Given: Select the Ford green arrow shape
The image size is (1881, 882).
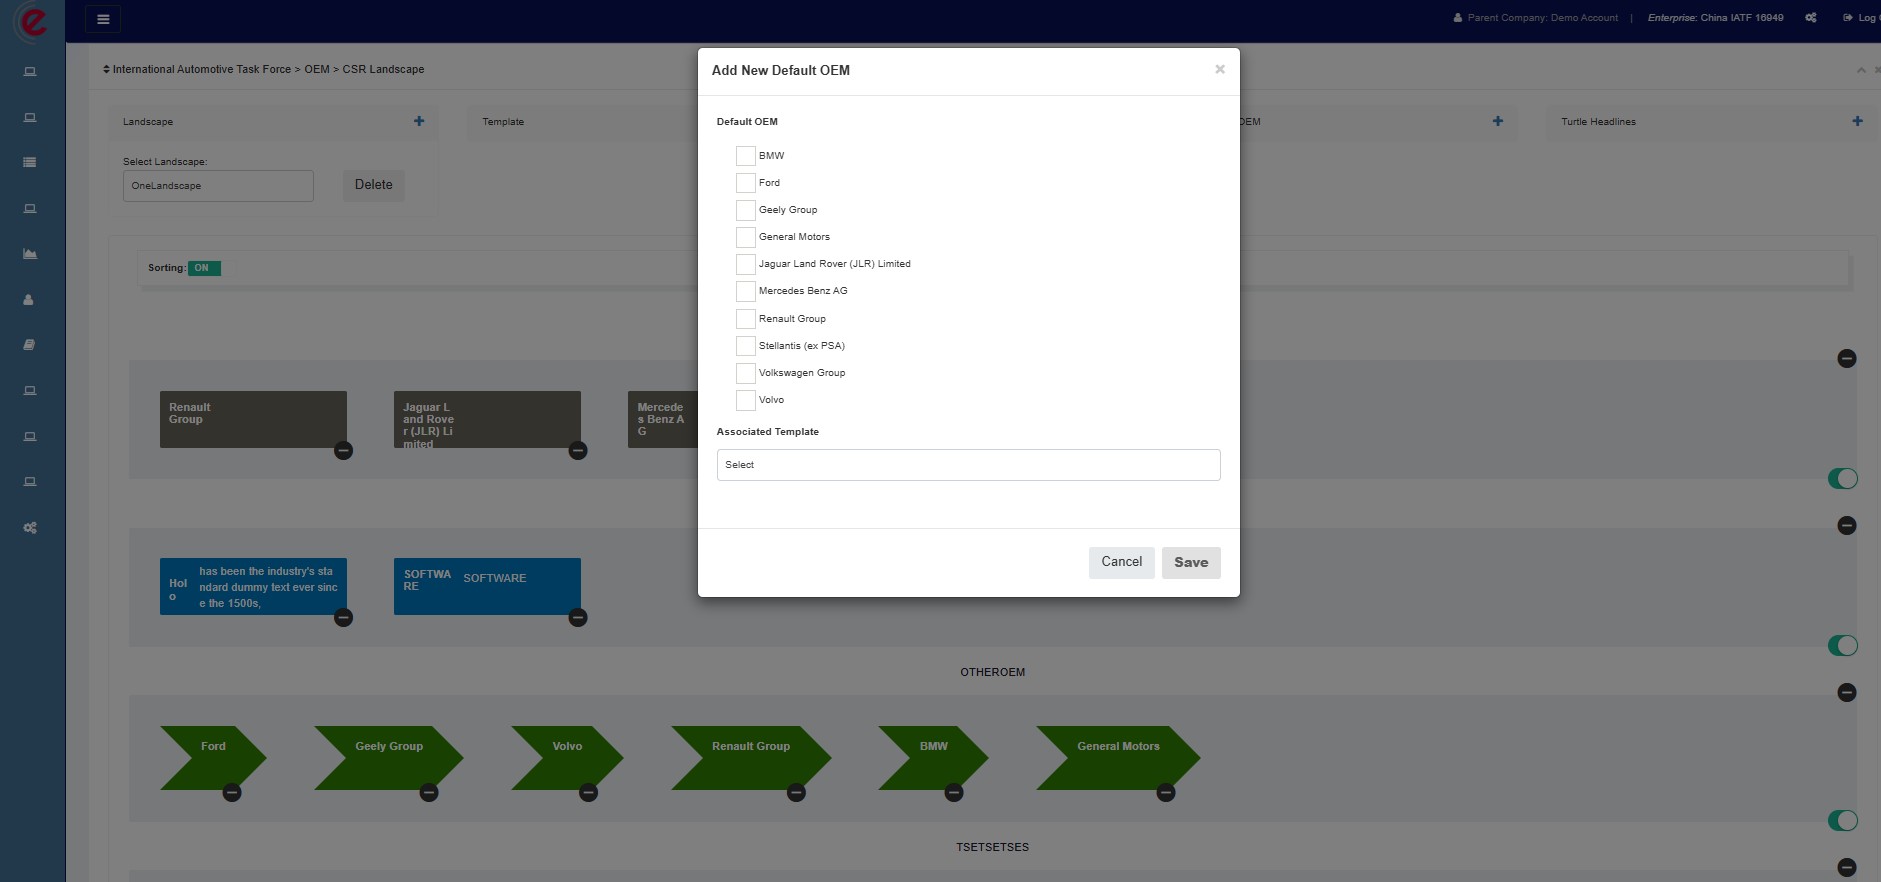Looking at the screenshot, I should coord(213,758).
